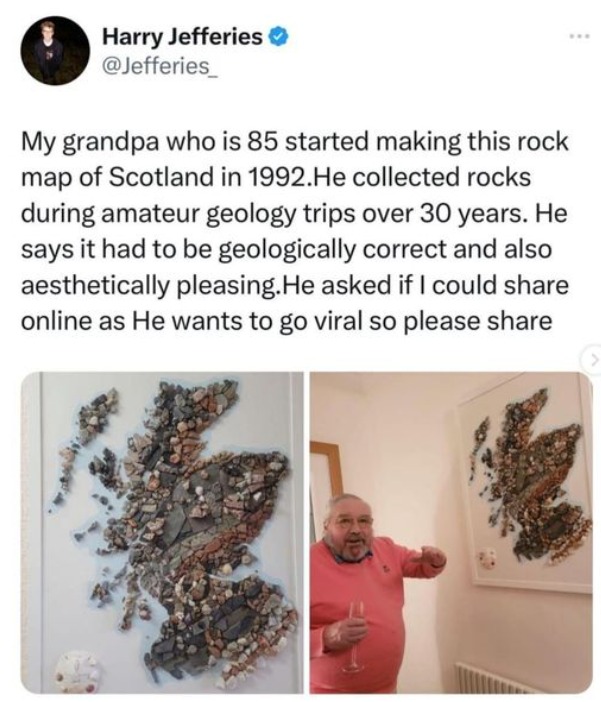The height and width of the screenshot is (702, 601).
Task: Open the photo of grandpa pointing at map
Action: (451, 532)
